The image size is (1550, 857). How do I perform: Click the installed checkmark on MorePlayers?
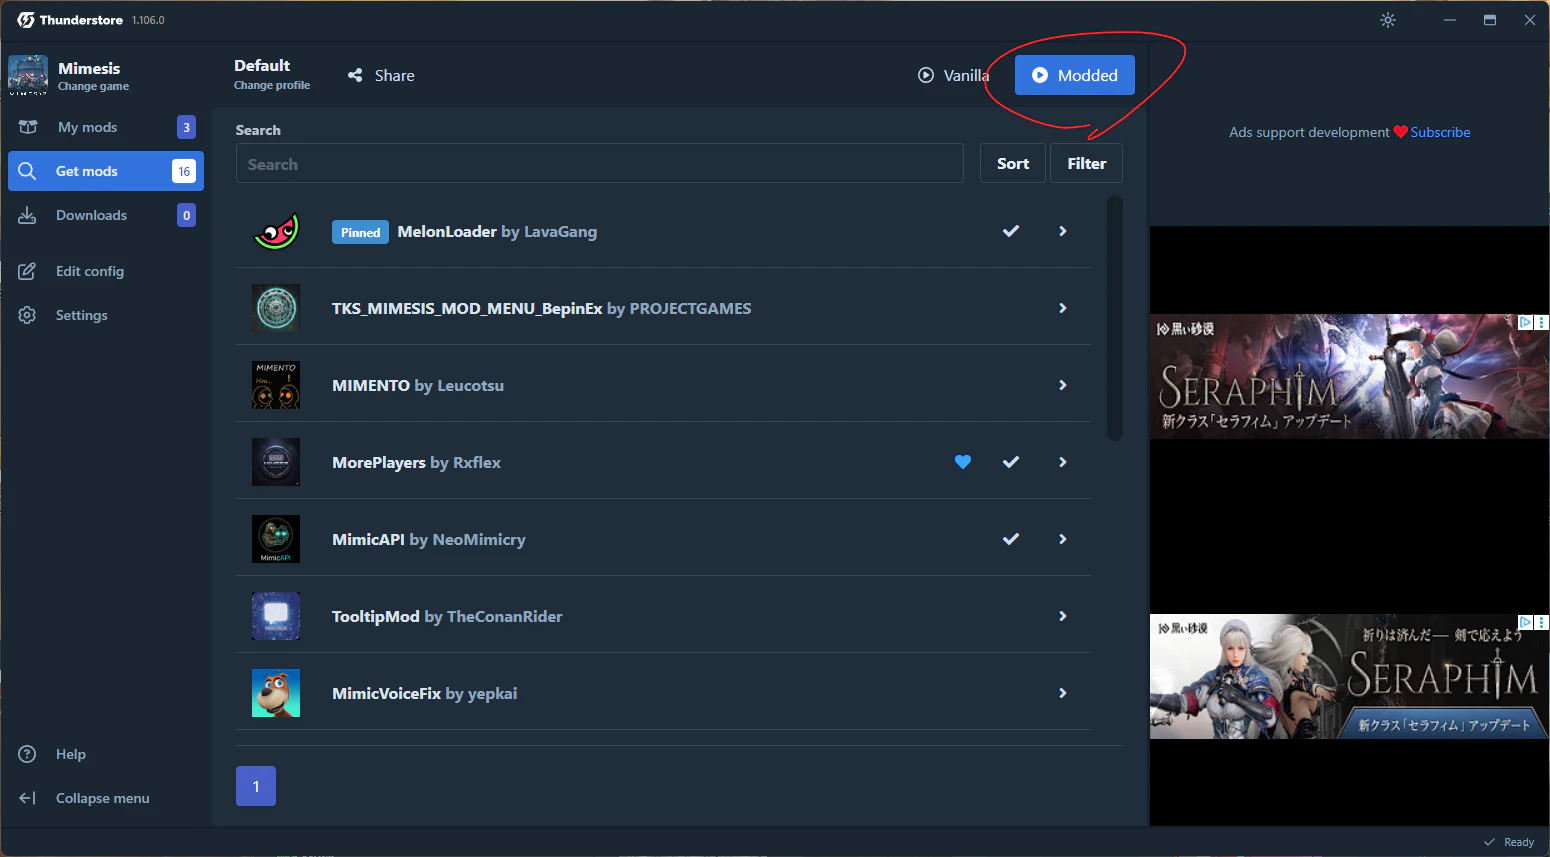1011,462
